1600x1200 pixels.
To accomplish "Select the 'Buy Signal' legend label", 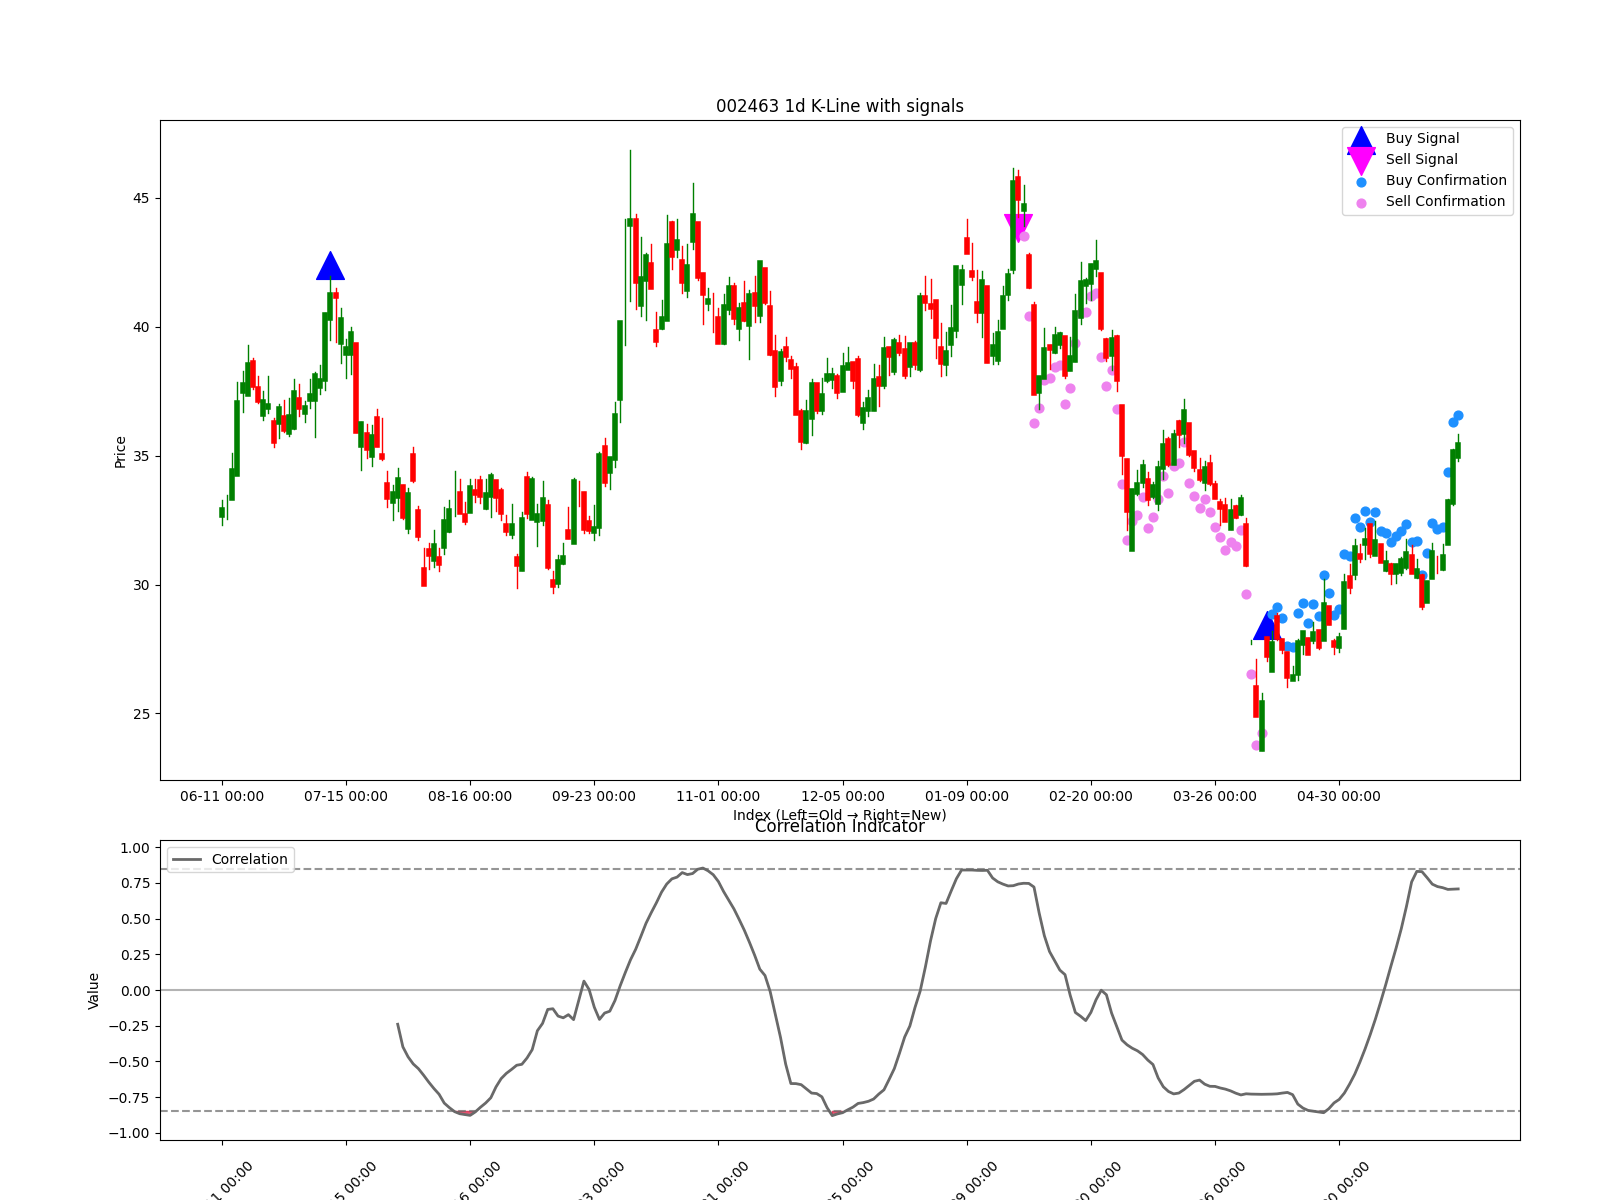I will click(1422, 139).
